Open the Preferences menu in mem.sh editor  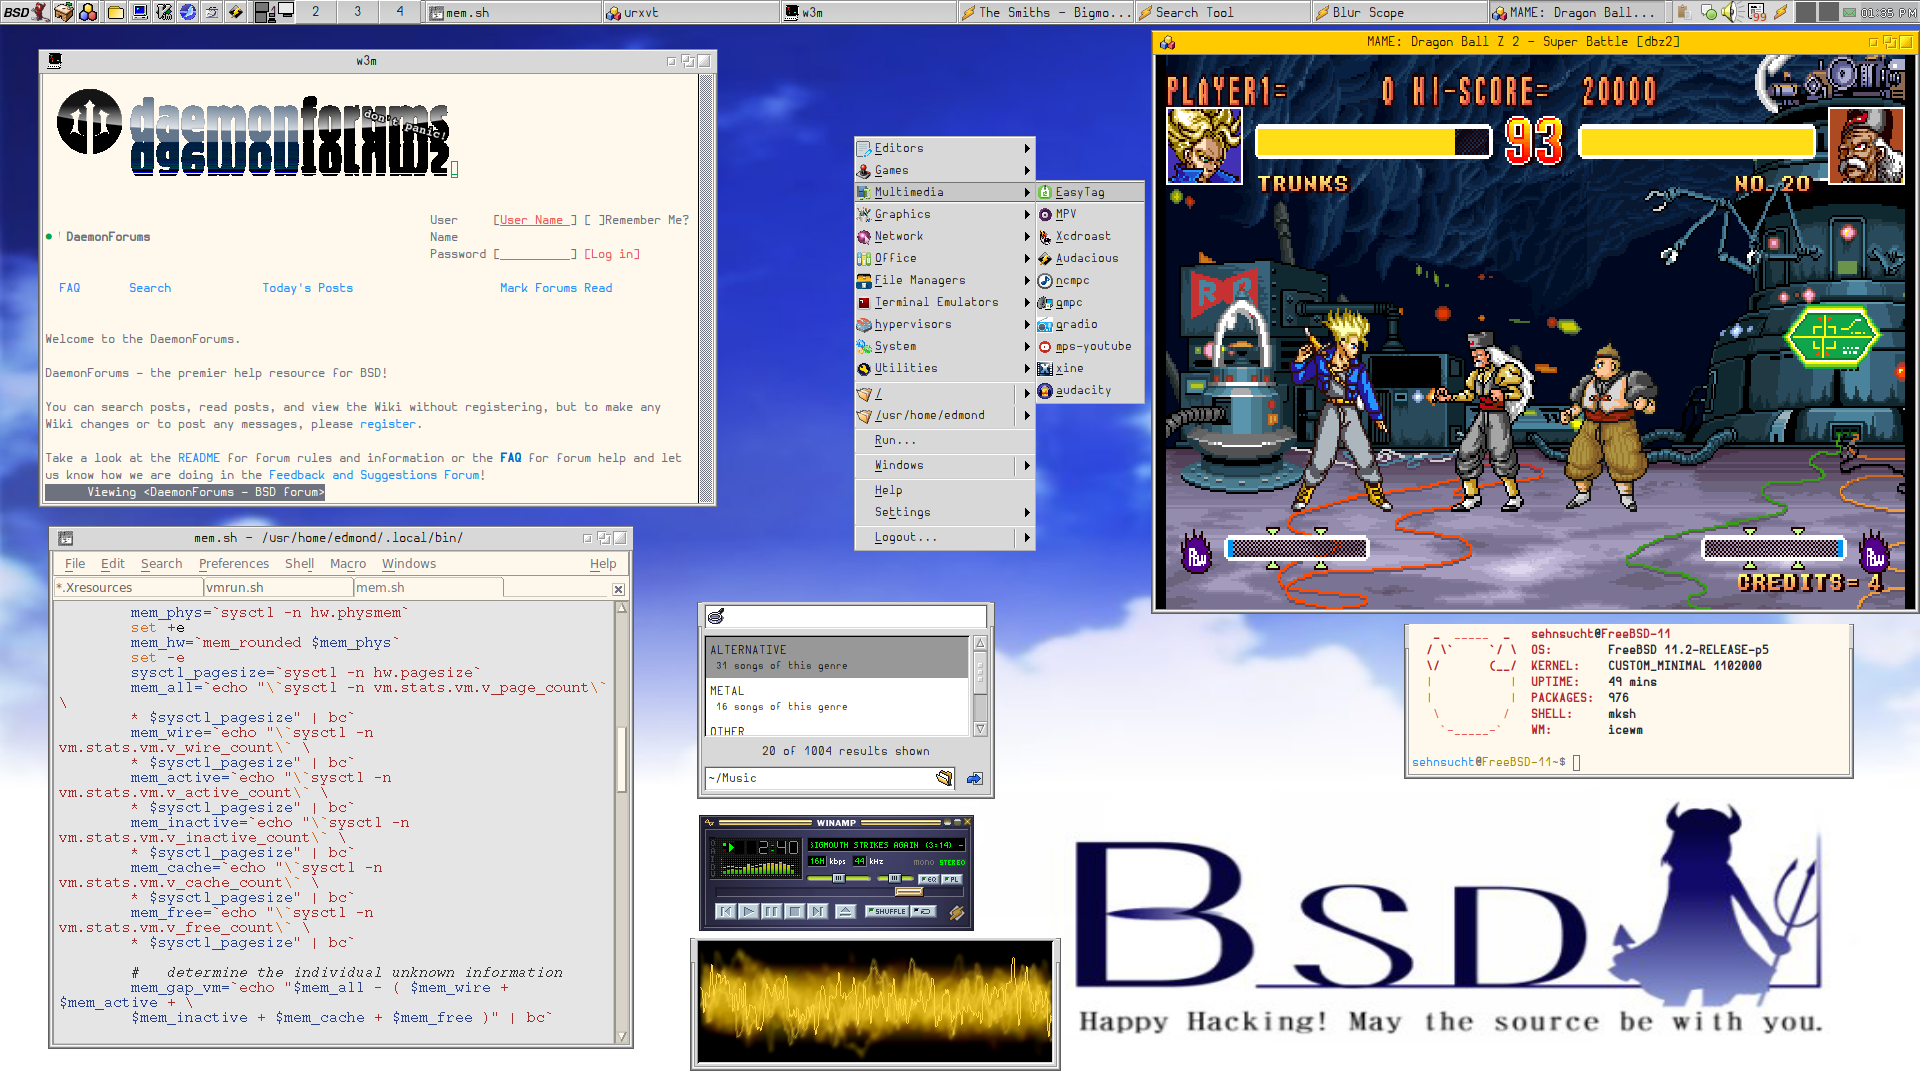coord(234,564)
